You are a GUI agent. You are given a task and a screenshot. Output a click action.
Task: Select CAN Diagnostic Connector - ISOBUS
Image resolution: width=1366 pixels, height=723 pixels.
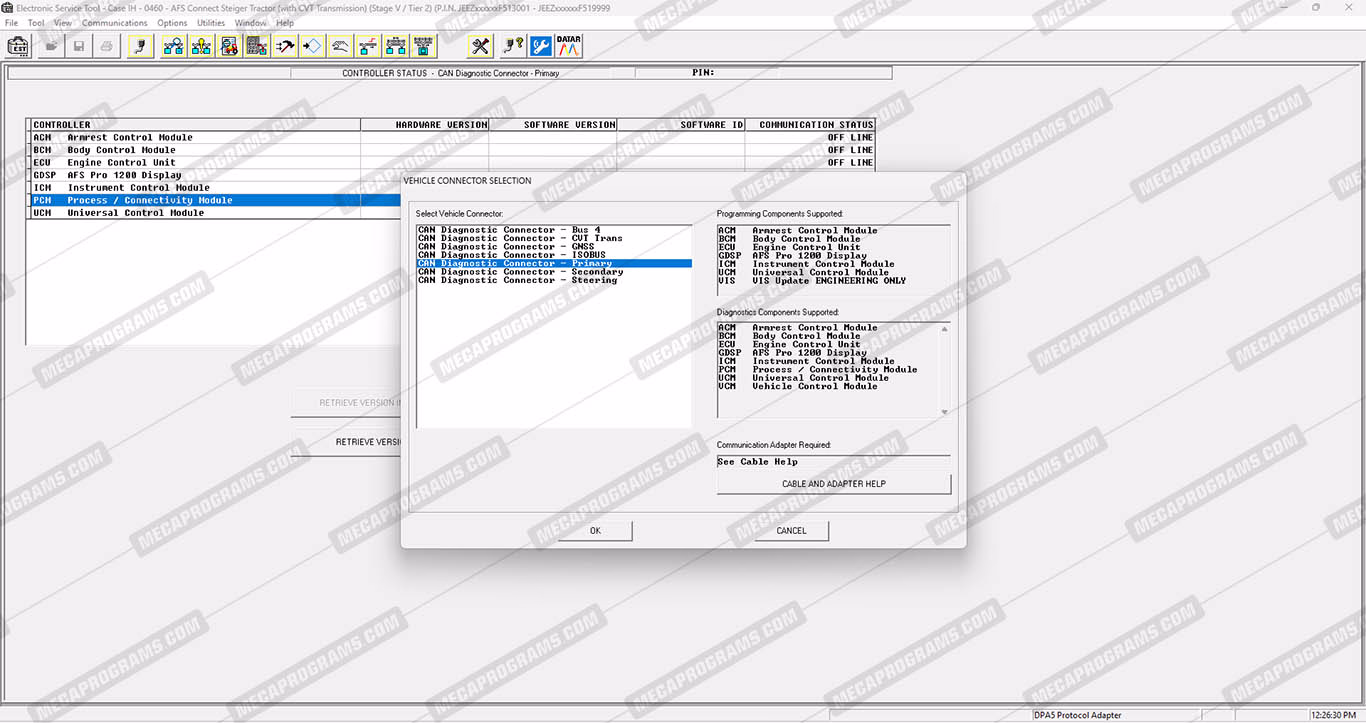[x=512, y=255]
